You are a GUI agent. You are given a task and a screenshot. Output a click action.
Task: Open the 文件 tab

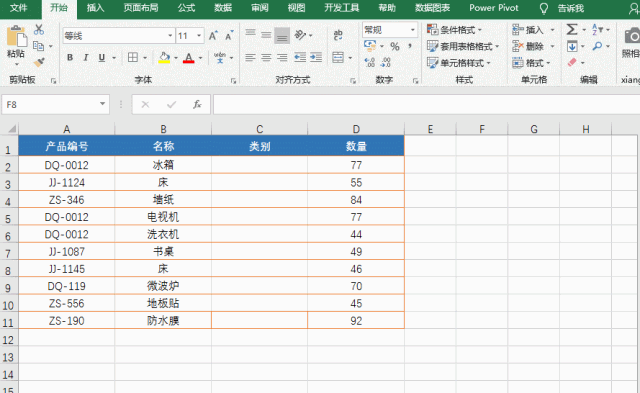pos(18,8)
